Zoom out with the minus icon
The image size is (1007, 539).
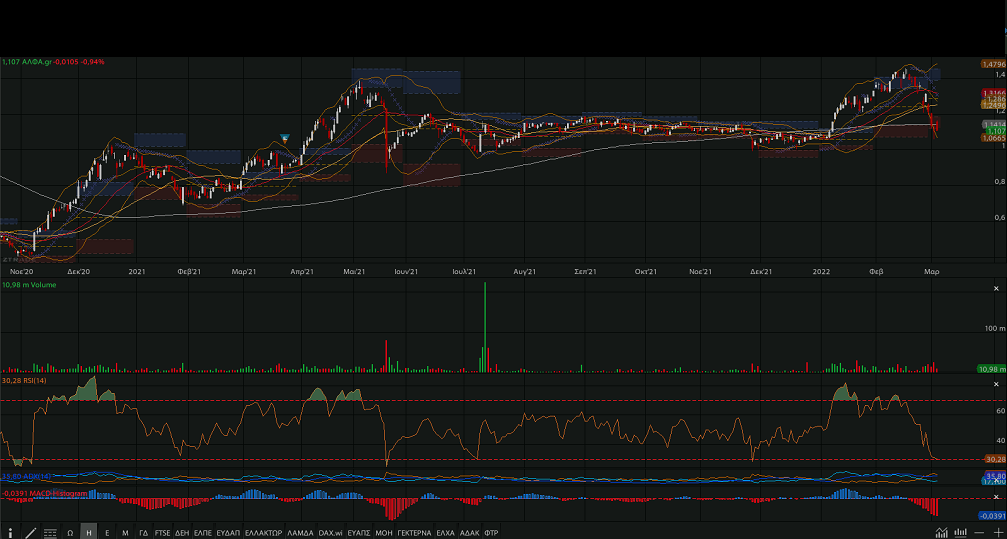979,533
